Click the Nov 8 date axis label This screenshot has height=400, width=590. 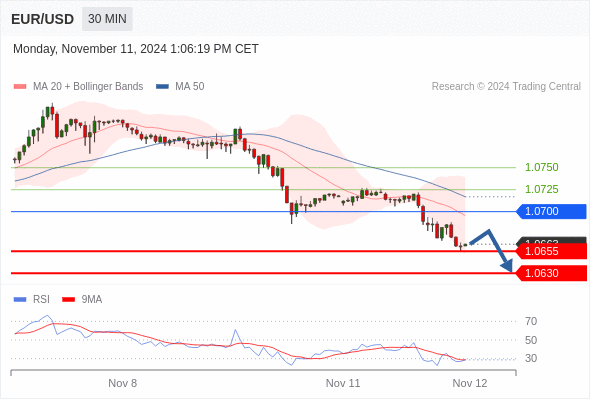[123, 383]
